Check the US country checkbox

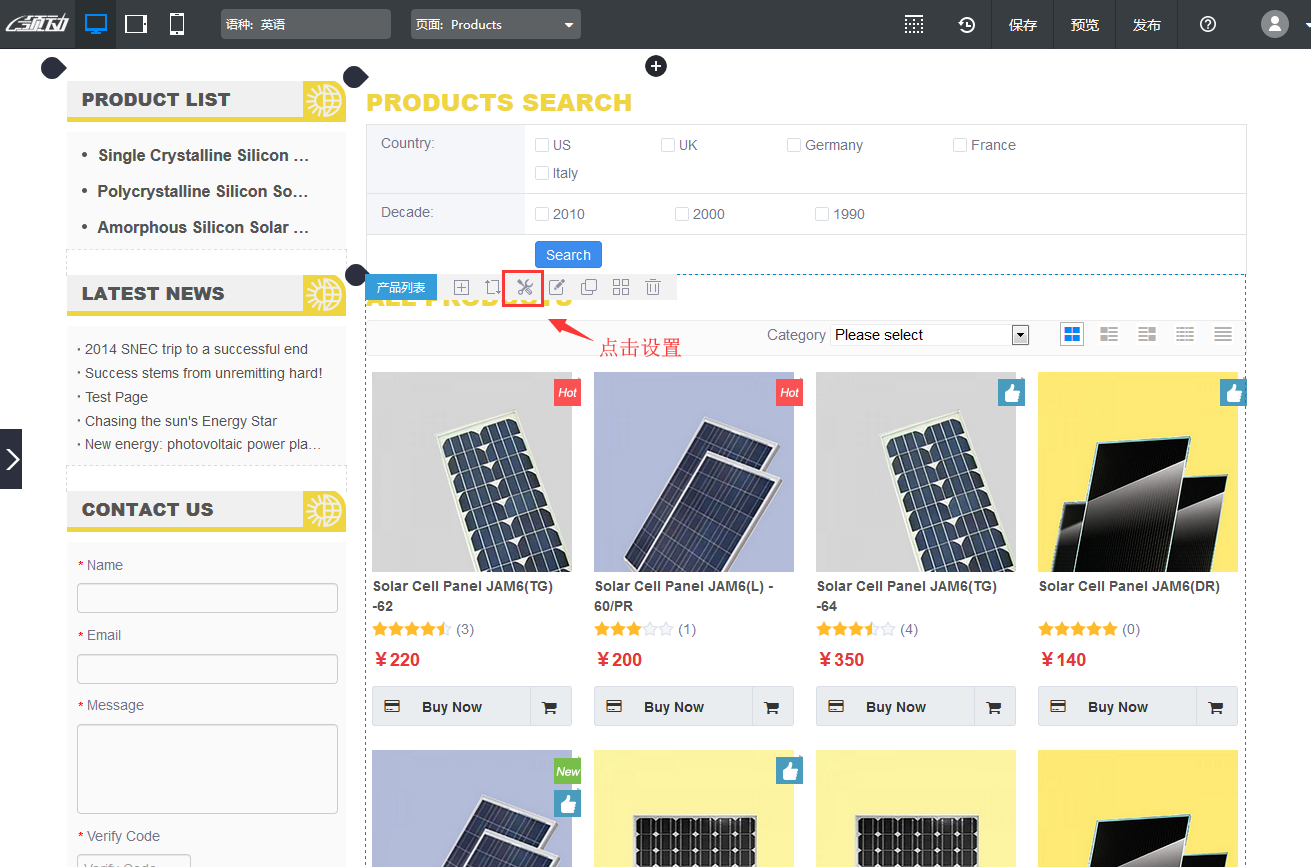(542, 145)
